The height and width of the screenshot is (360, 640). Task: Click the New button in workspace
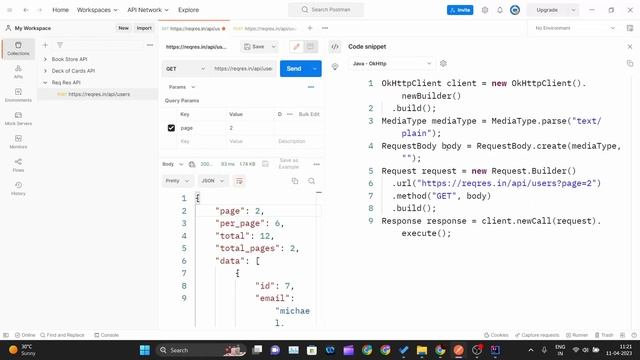[x=123, y=28]
